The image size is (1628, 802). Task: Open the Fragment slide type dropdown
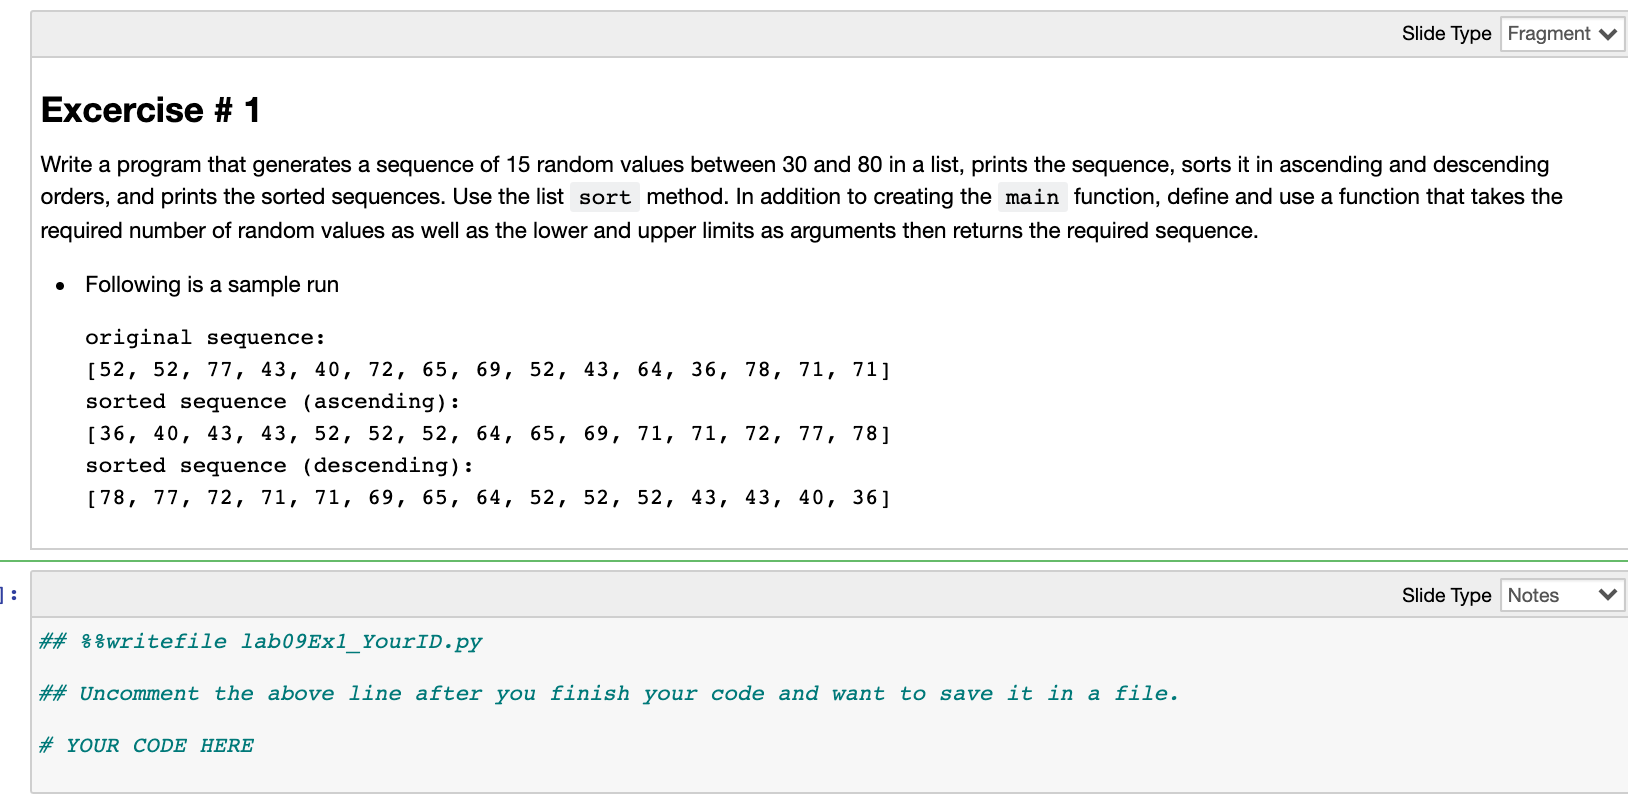coord(1562,33)
